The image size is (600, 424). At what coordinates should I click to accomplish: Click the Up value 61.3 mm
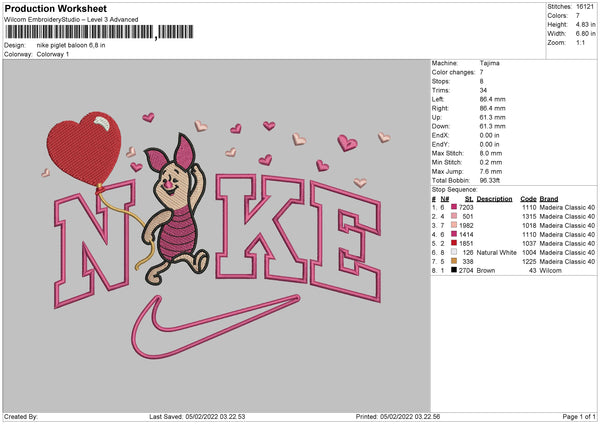coord(492,117)
